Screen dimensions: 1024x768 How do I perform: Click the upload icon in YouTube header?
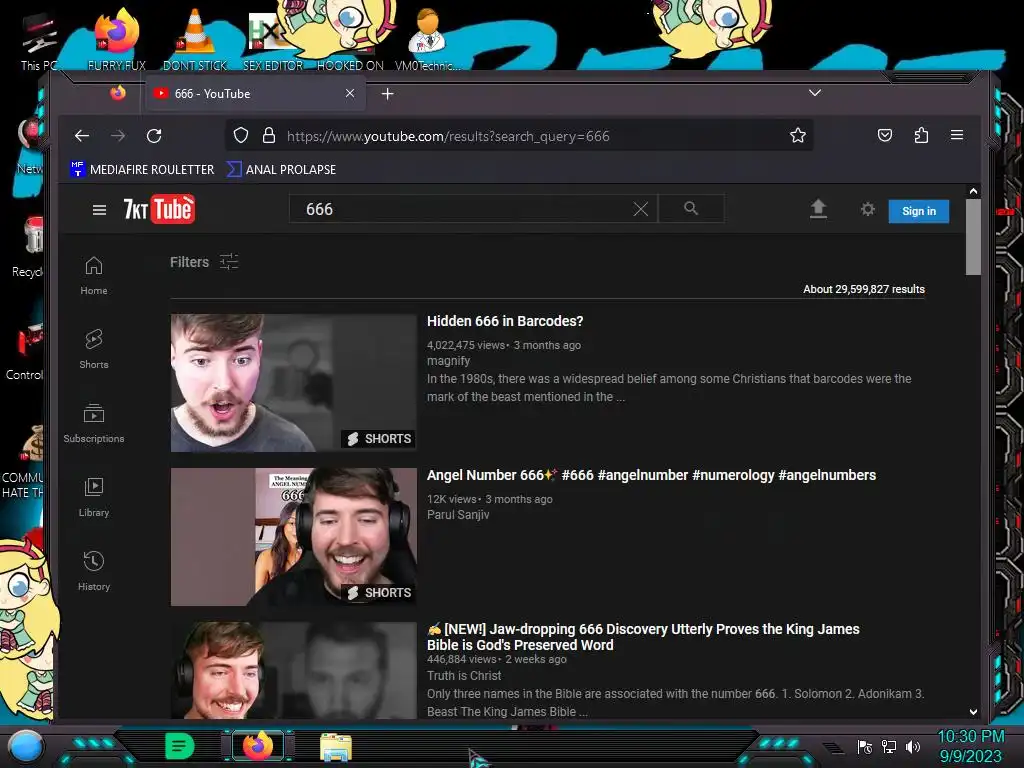[818, 209]
